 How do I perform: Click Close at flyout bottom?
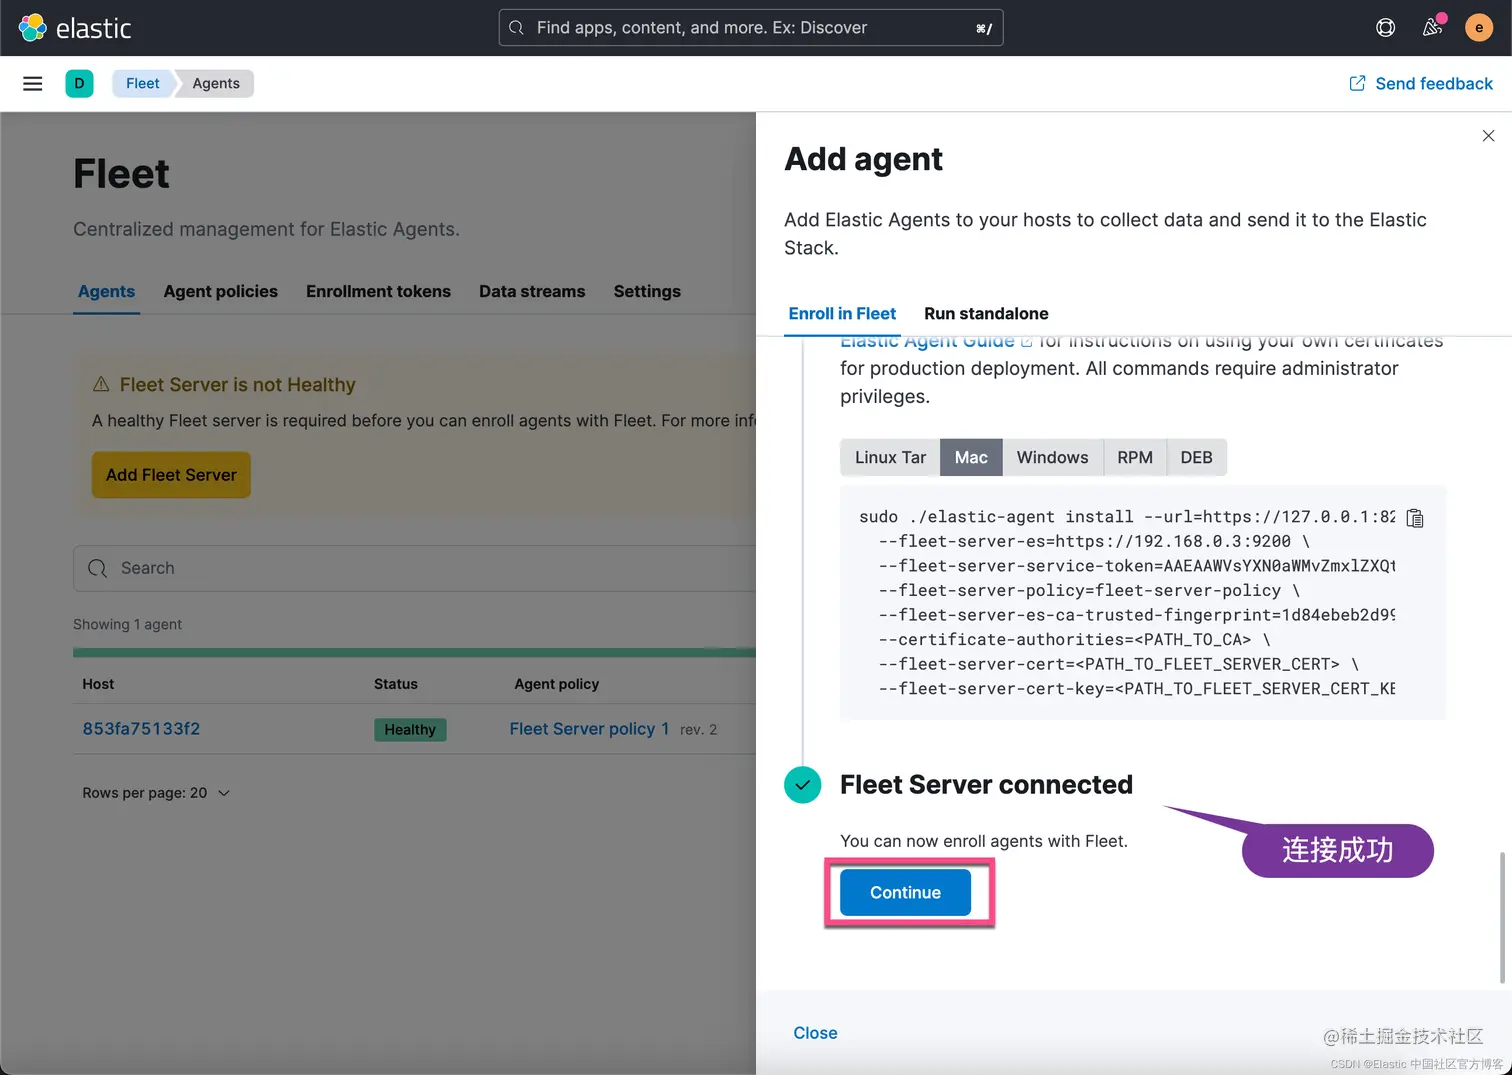(x=815, y=1033)
